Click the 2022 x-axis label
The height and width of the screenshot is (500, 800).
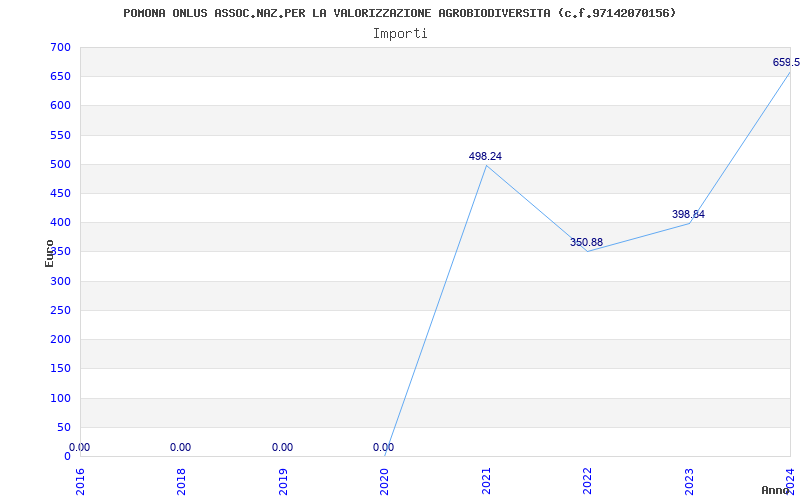click(x=588, y=482)
